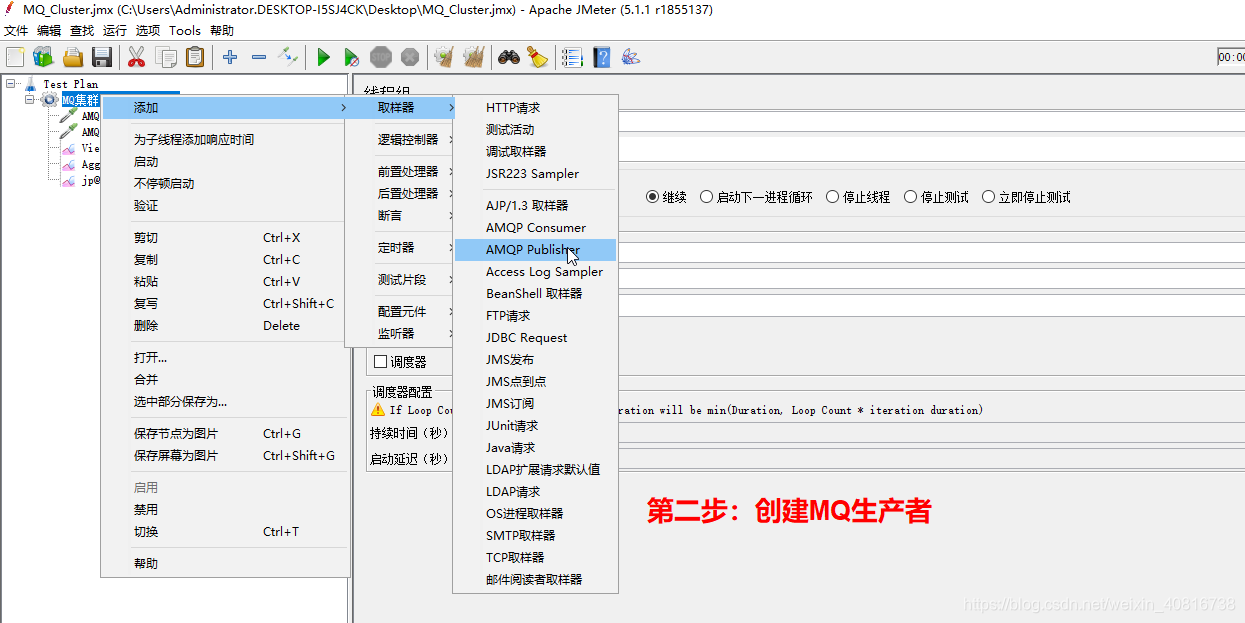Screen dimensions: 1245x623
Task: Choose JDBC Request sampler
Action: click(536, 337)
